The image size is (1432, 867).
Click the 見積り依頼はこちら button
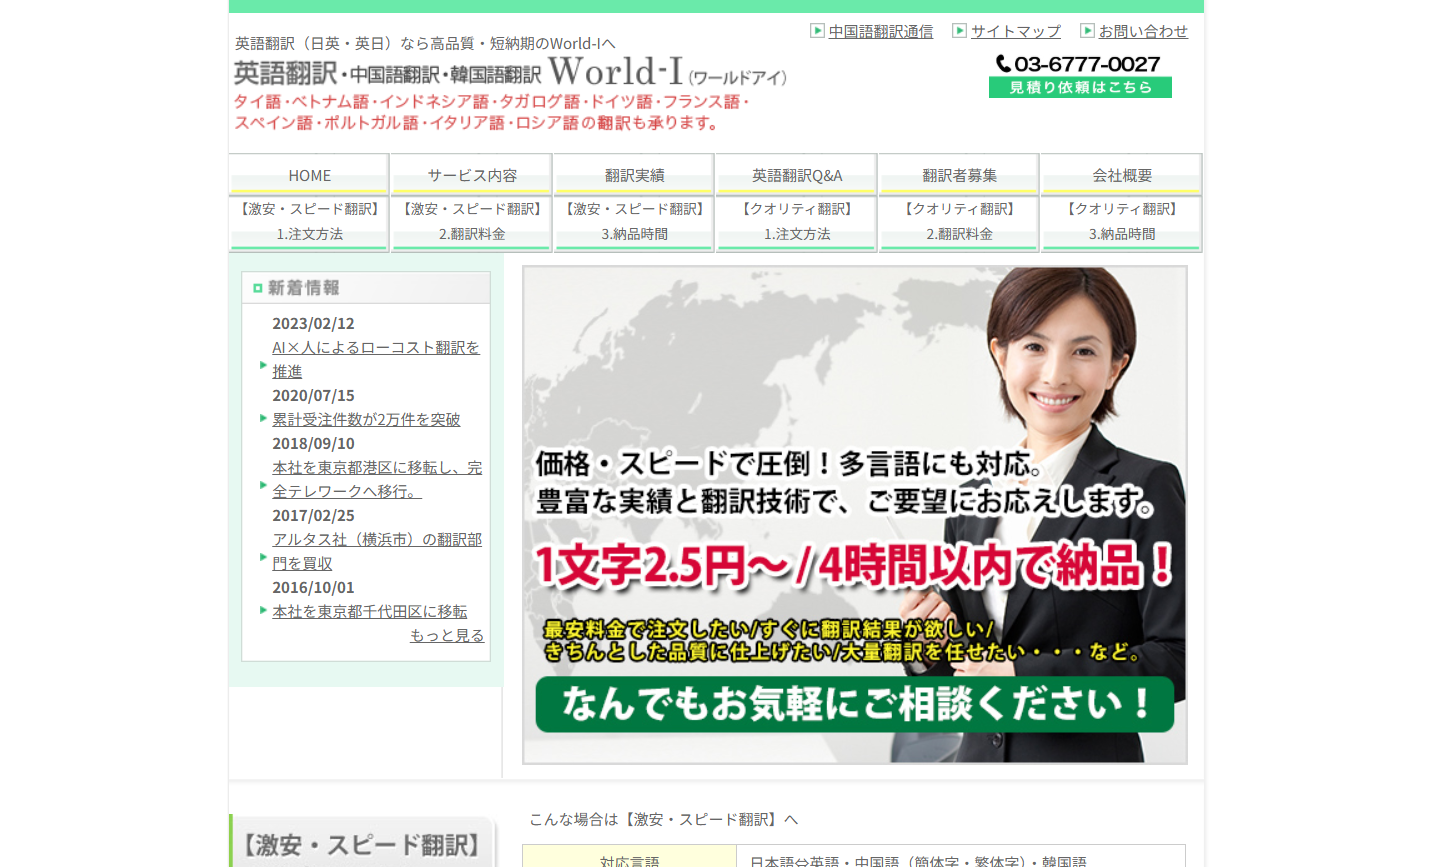coord(1080,87)
